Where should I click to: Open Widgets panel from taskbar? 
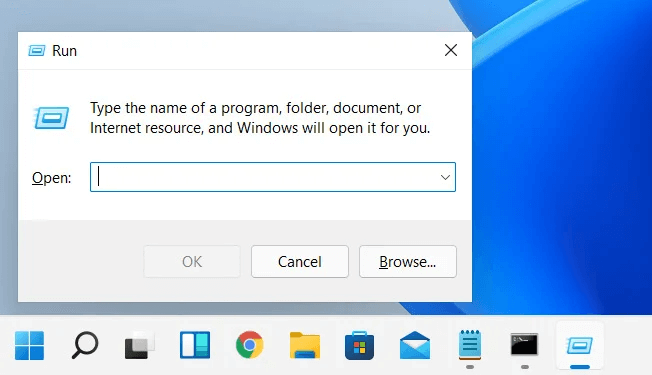point(195,345)
